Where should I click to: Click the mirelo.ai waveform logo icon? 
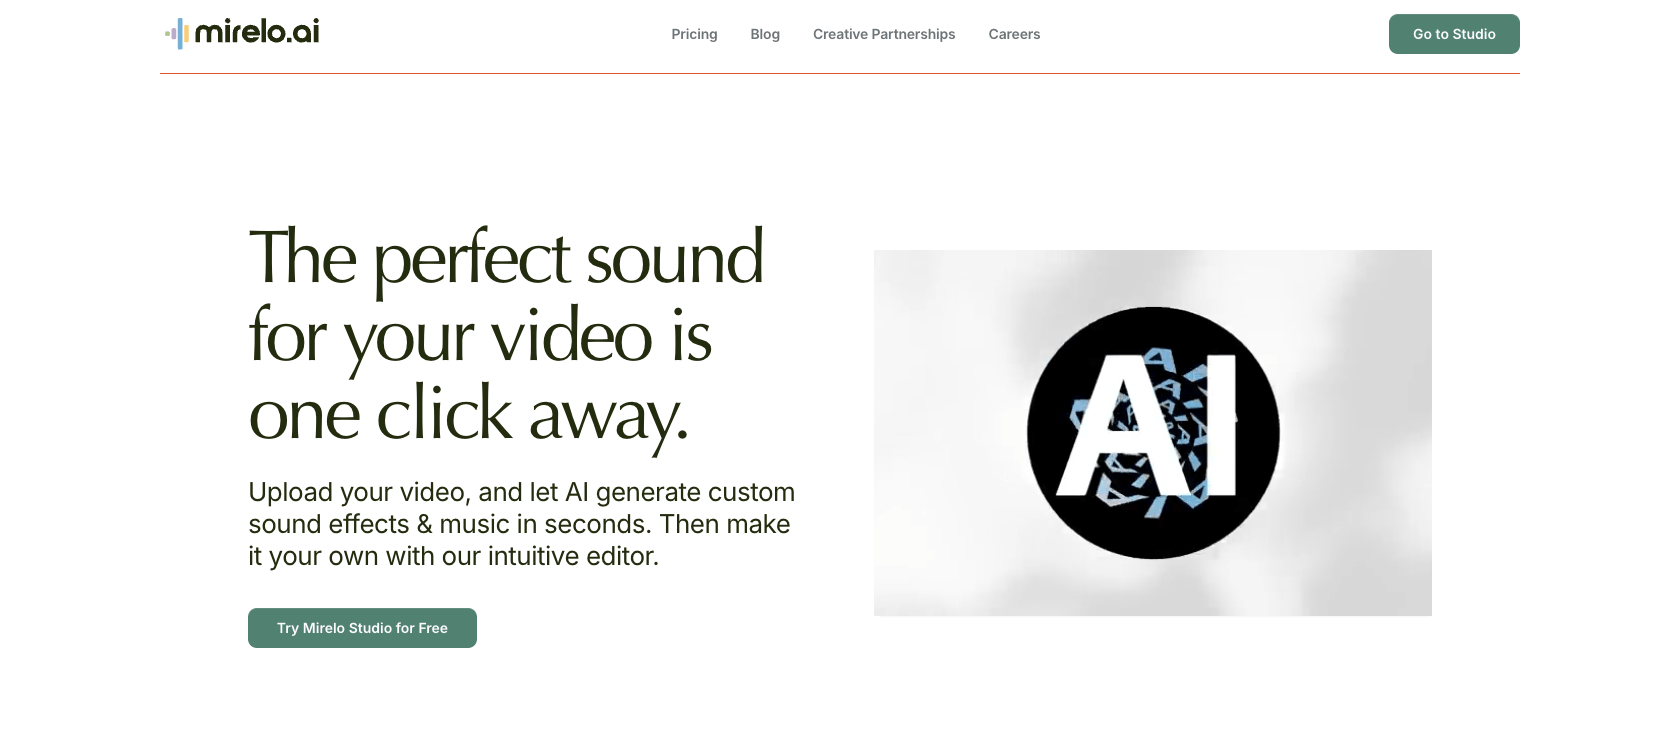177,34
